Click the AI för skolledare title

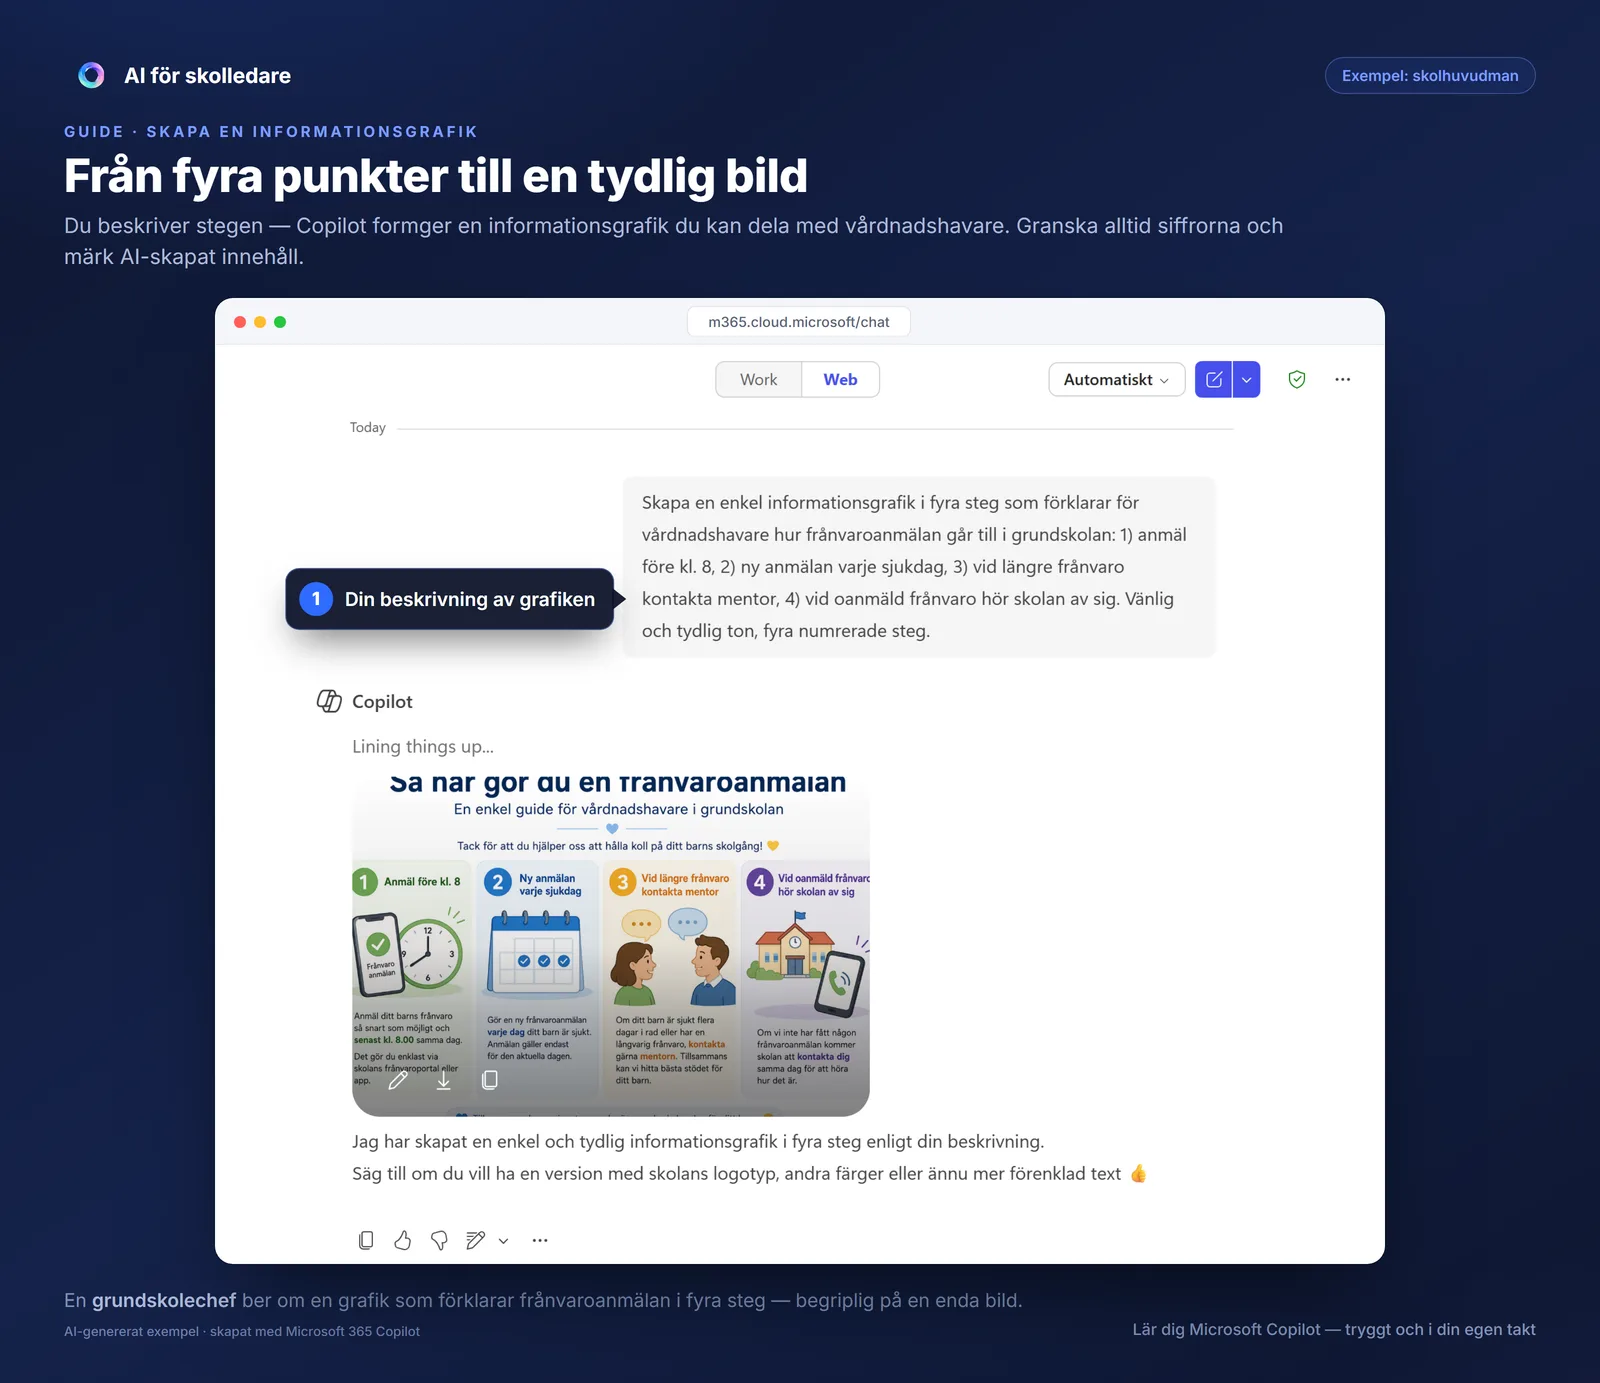tap(207, 76)
